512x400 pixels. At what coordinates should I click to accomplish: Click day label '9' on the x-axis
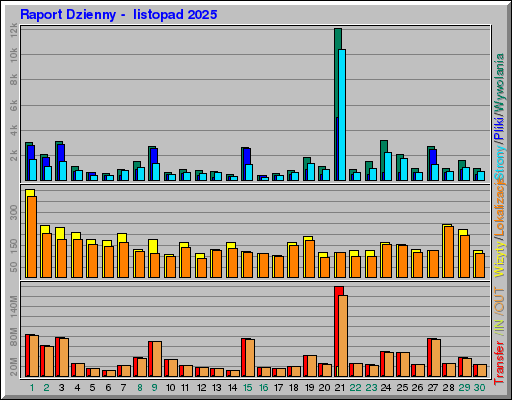pyautogui.click(x=155, y=388)
